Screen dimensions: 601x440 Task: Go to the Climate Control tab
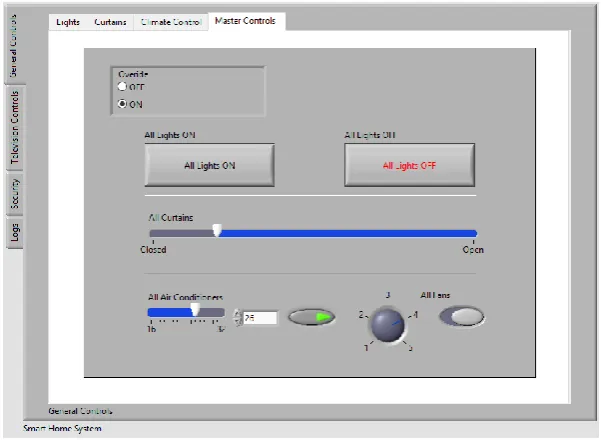[x=171, y=22]
